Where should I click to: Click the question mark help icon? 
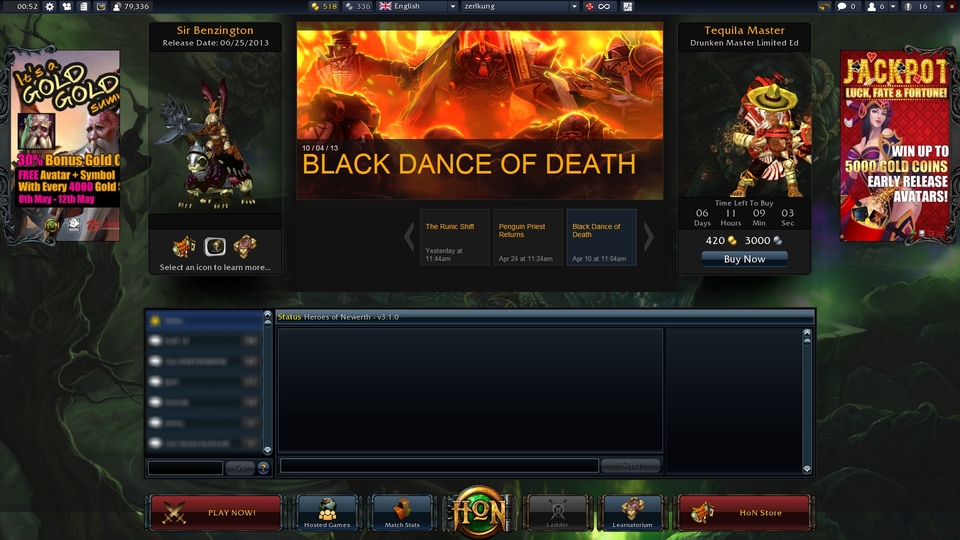263,468
